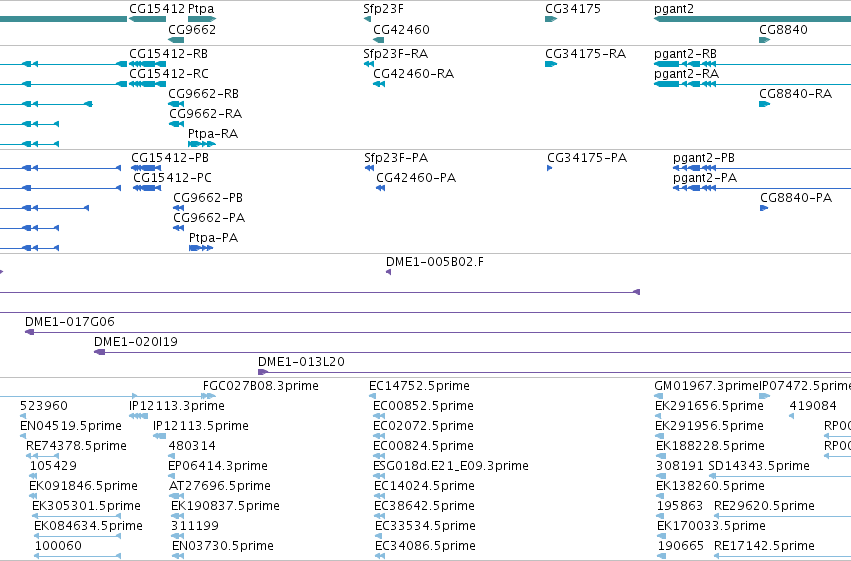Select transcript CG8840-RA

coord(796,94)
